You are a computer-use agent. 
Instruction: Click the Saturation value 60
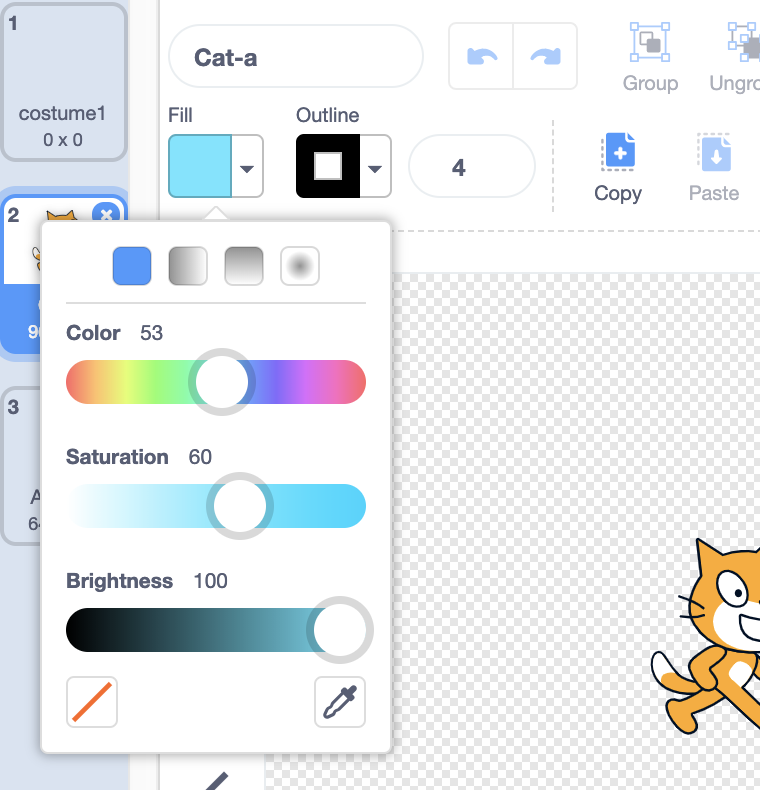(200, 457)
